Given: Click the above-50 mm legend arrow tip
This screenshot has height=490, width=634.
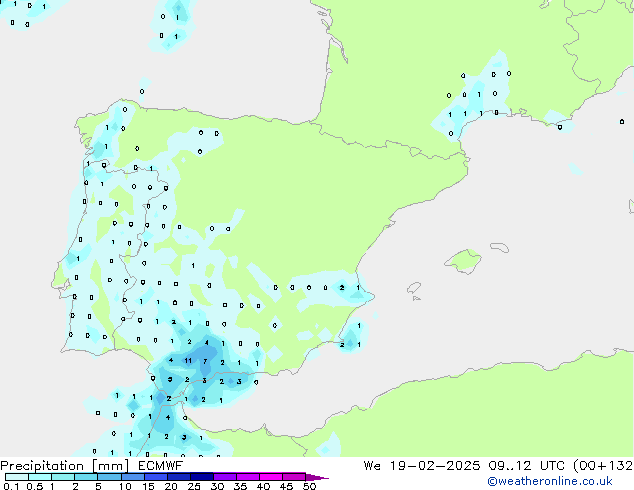Looking at the screenshot, I should pos(317,477).
